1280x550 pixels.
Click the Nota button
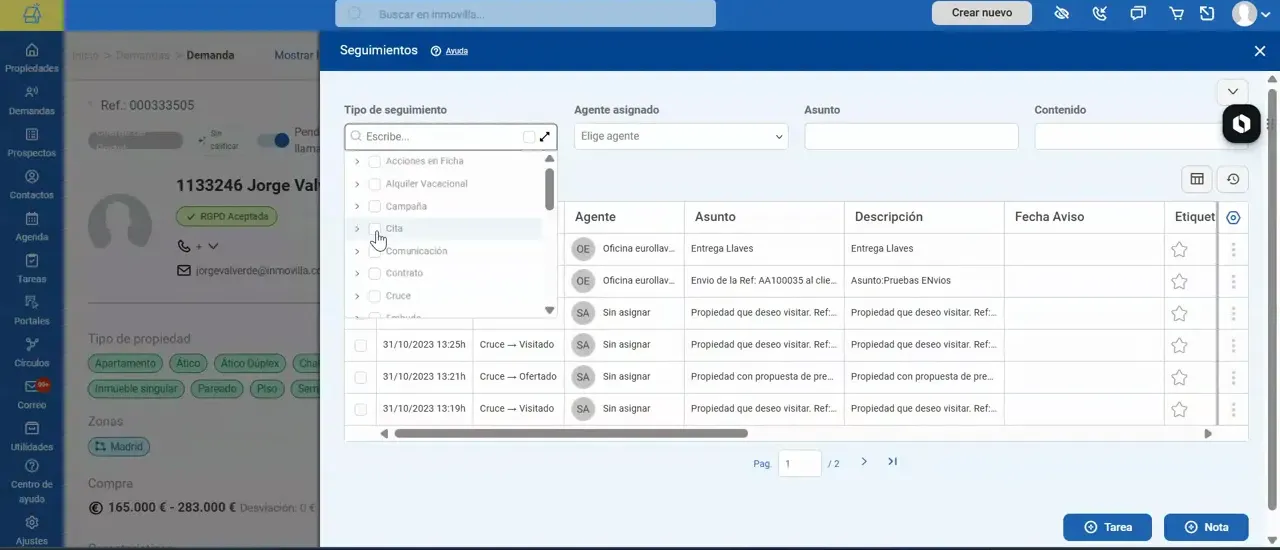point(1206,527)
